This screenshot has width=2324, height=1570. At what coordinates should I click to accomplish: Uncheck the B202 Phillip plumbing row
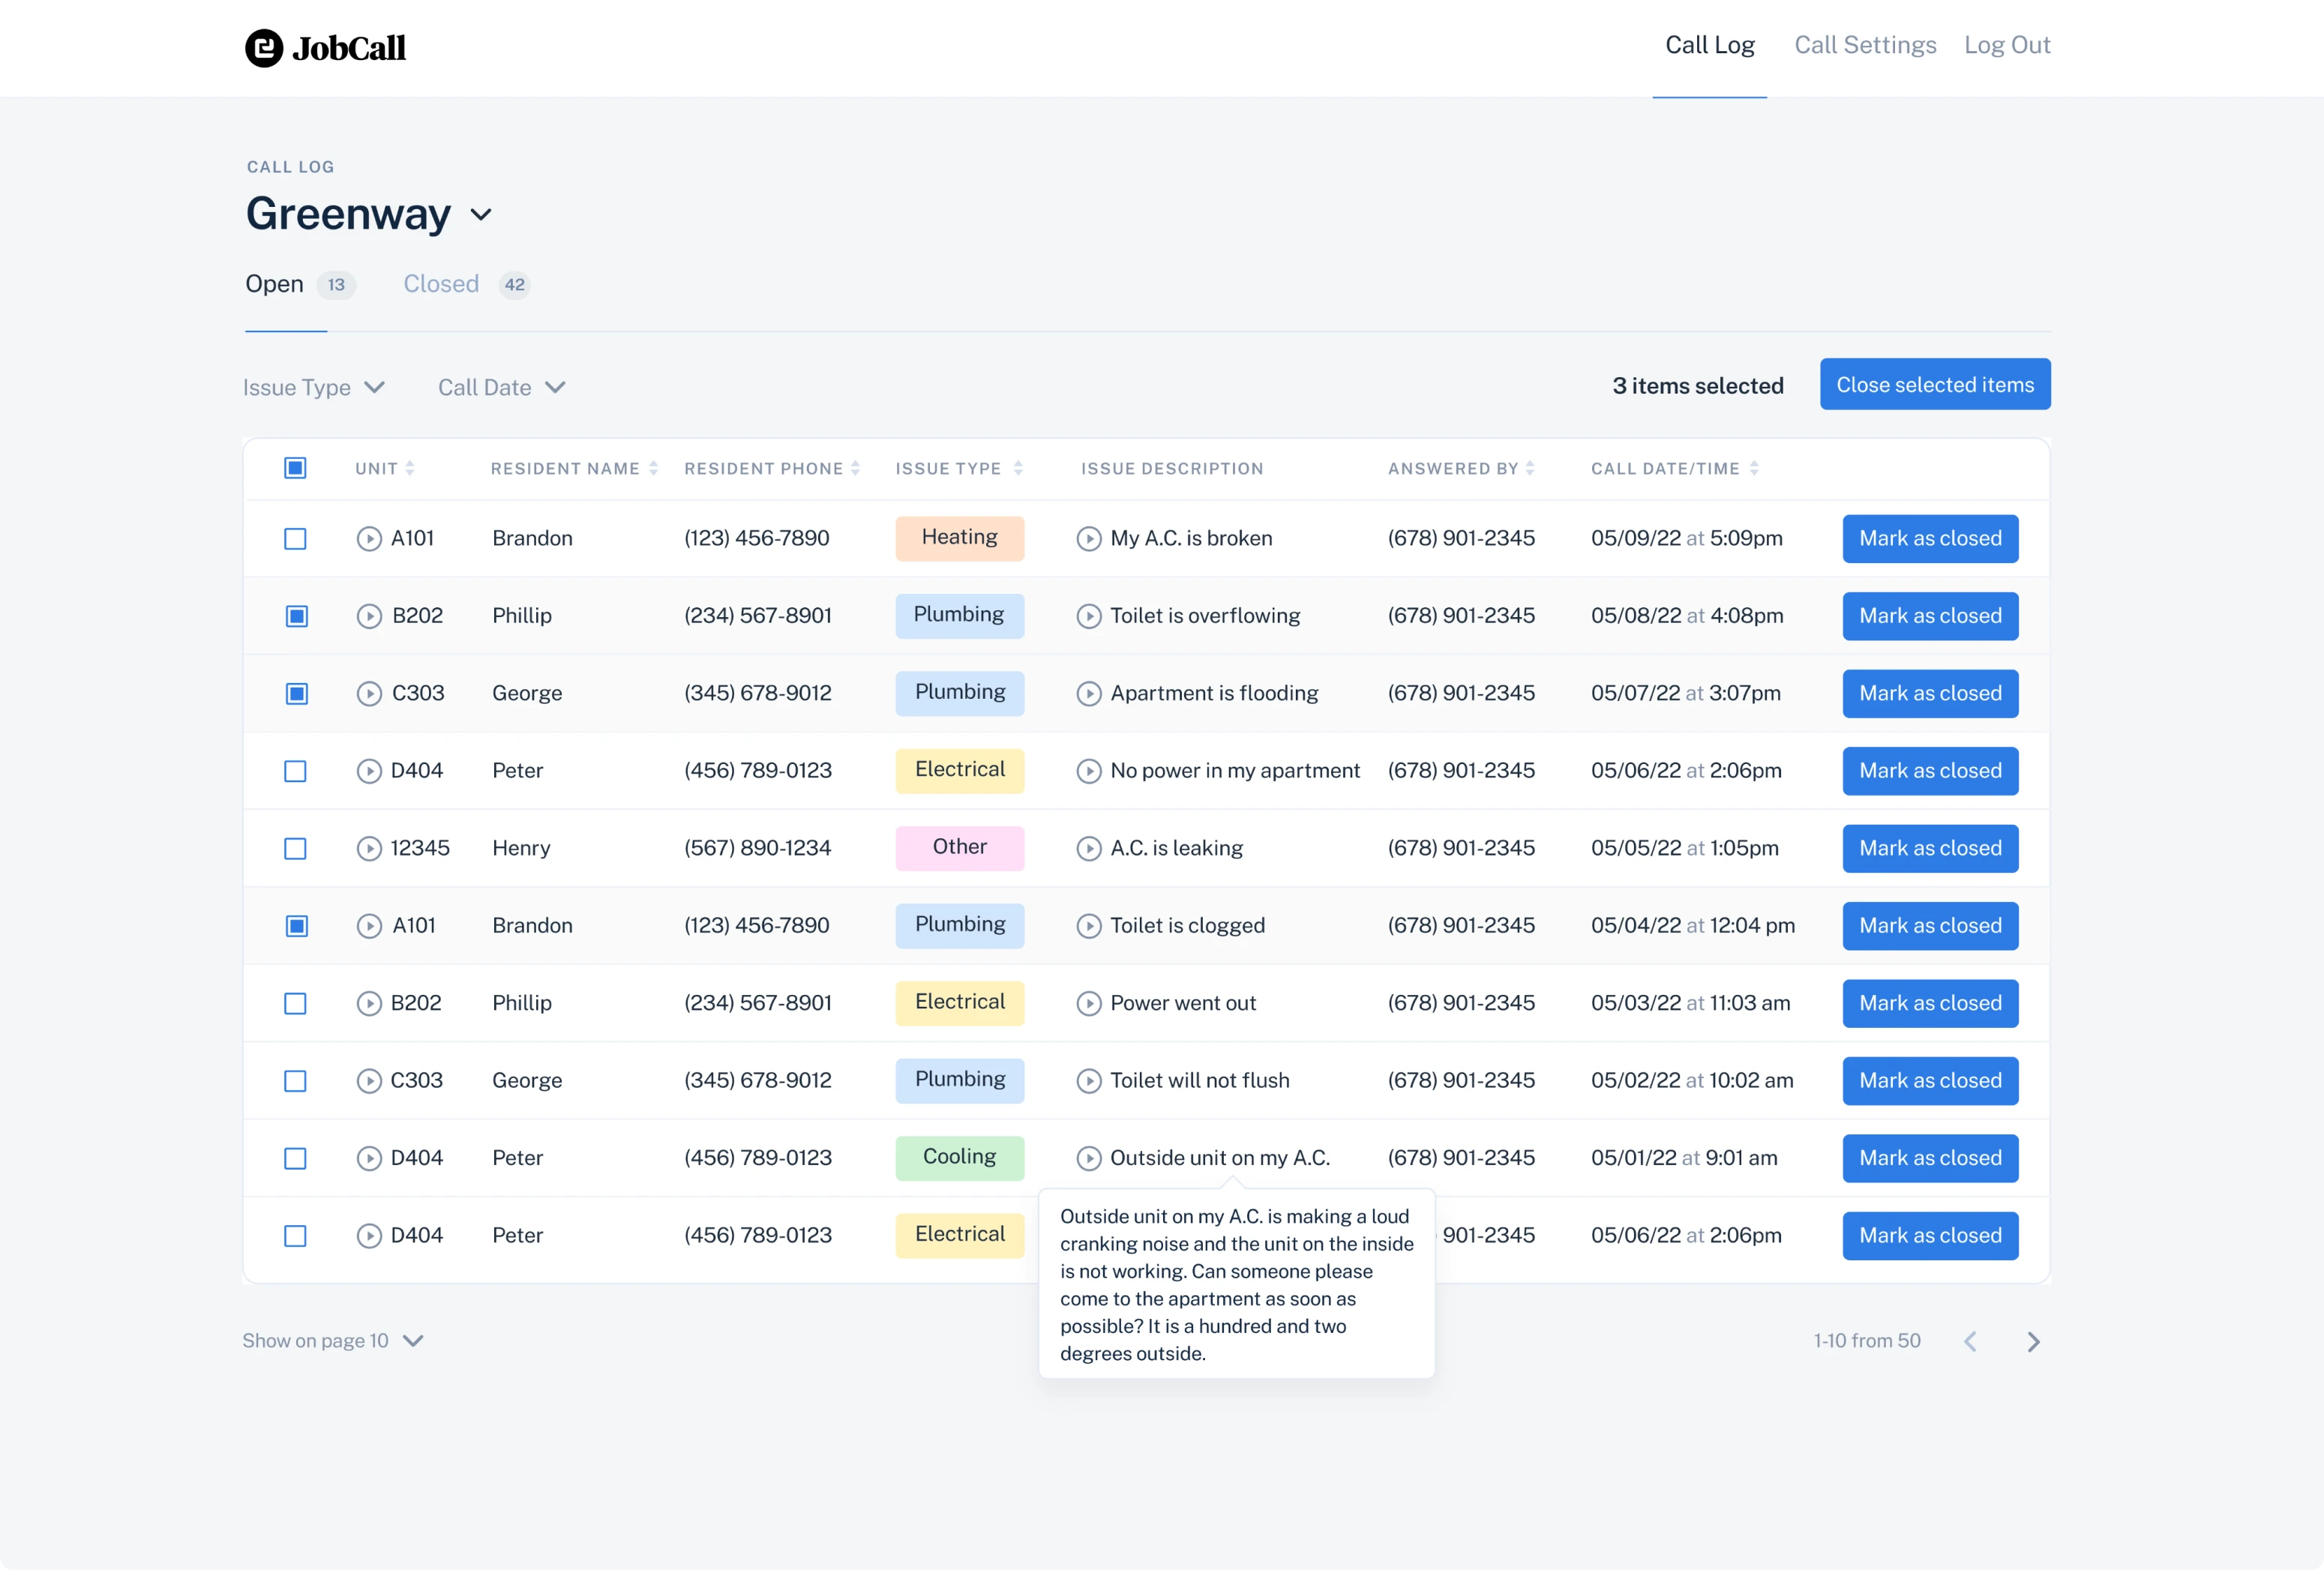[x=295, y=616]
